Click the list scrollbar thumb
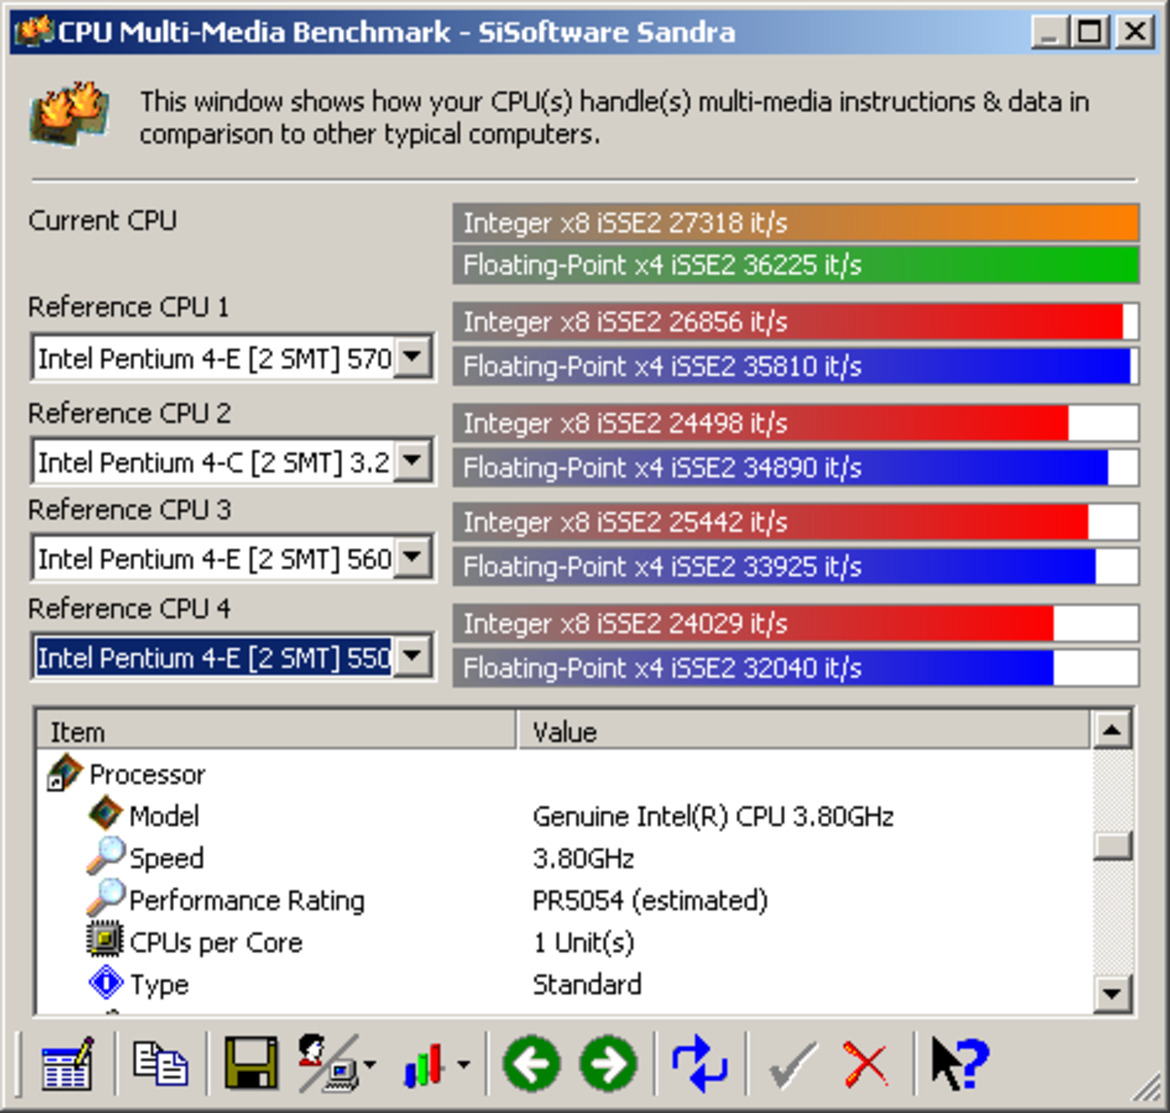The image size is (1170, 1113). click(x=1112, y=846)
